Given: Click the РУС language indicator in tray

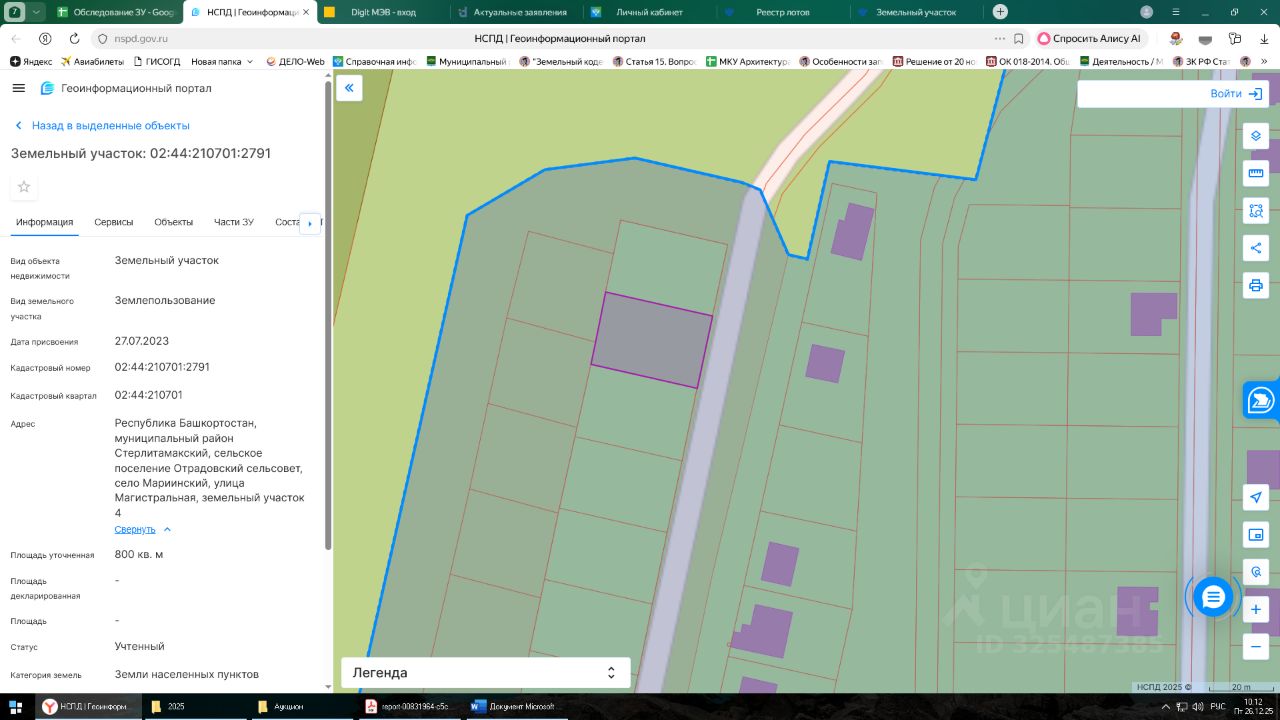Looking at the screenshot, I should click(x=1217, y=706).
